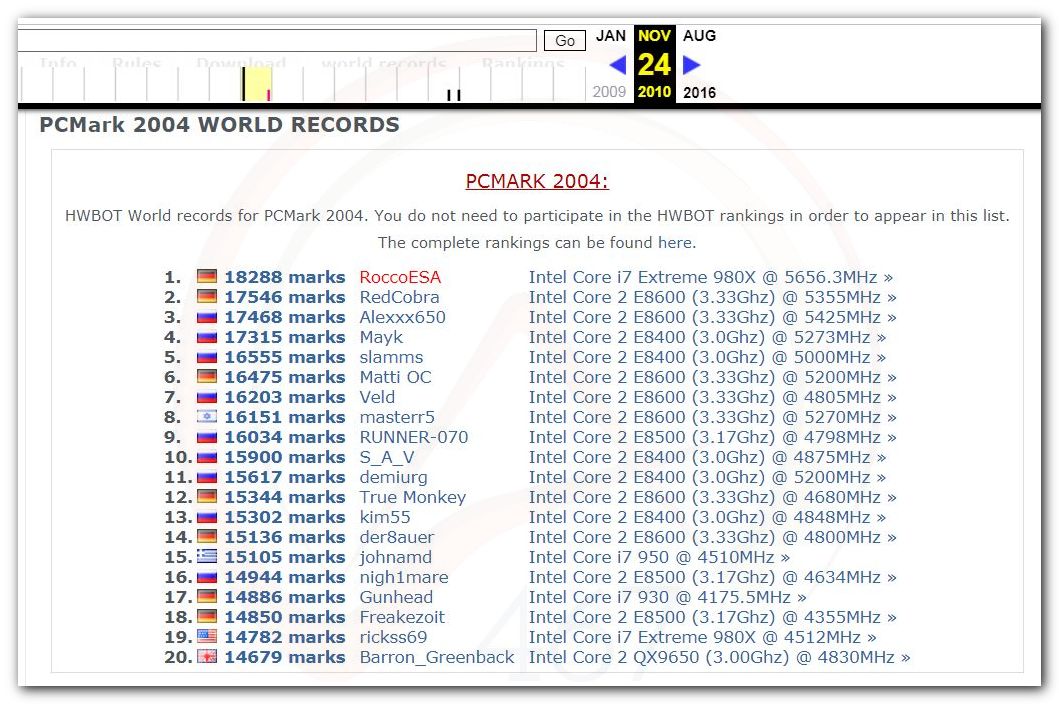This screenshot has height=704, width=1059.
Task: Click Russian flag beside Alexxx650
Action: [x=207, y=316]
